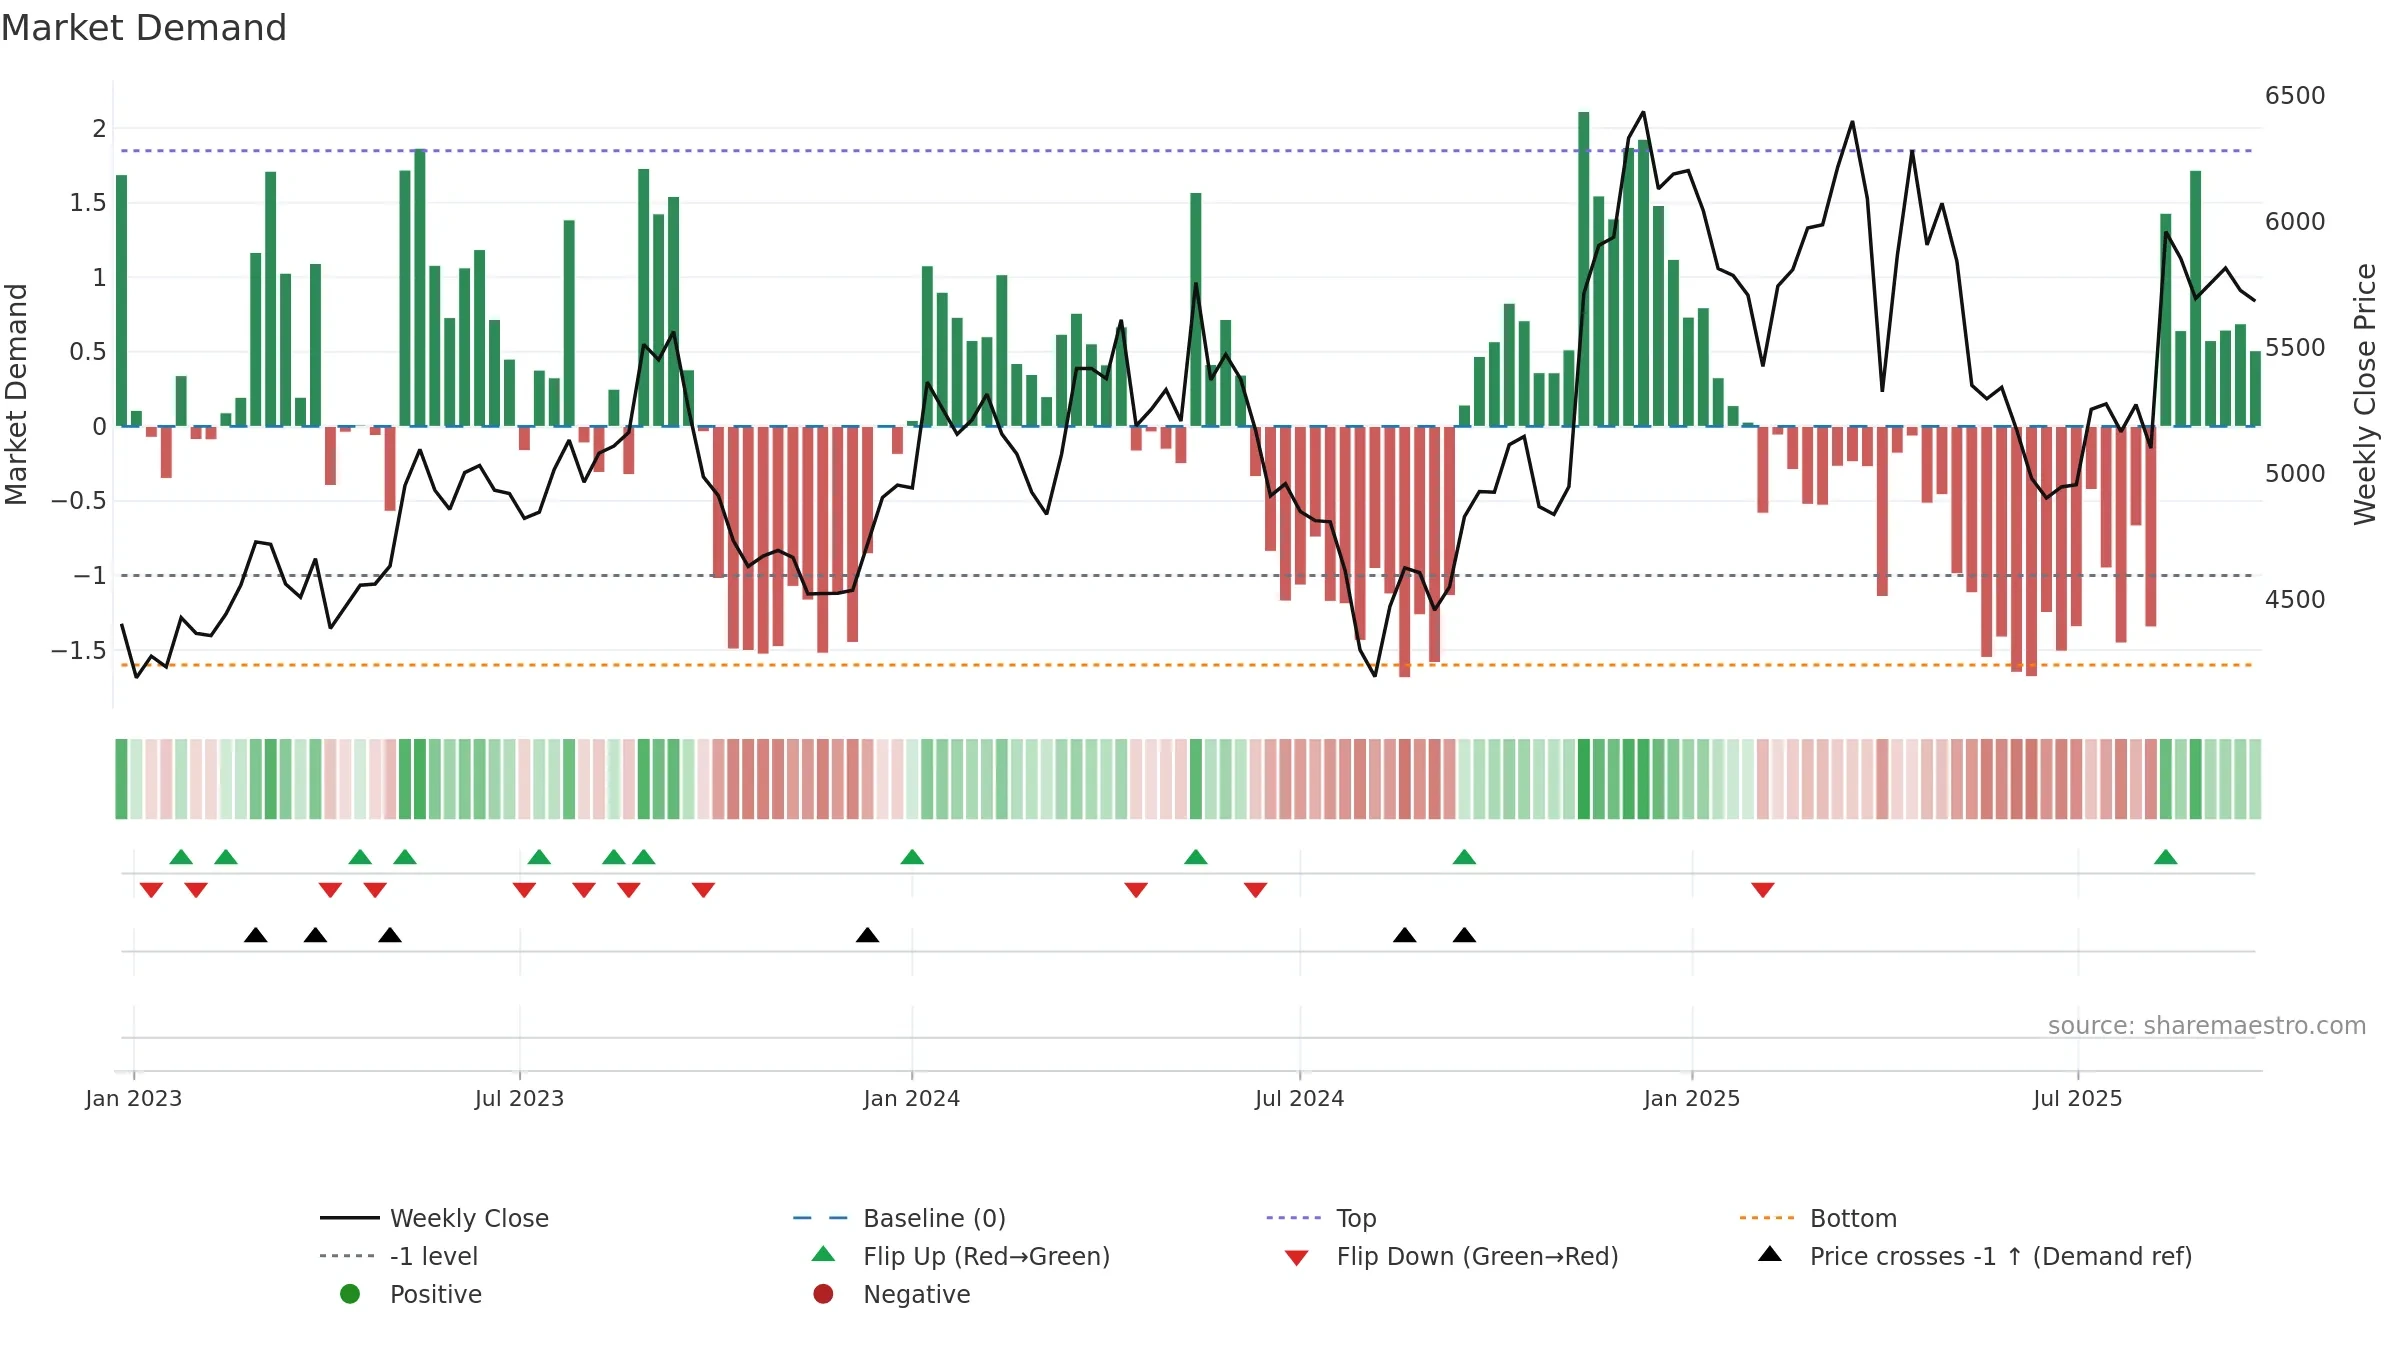The height and width of the screenshot is (1350, 2400).
Task: Toggle Flip Up (Red→Green) legend entry
Action: (x=960, y=1256)
